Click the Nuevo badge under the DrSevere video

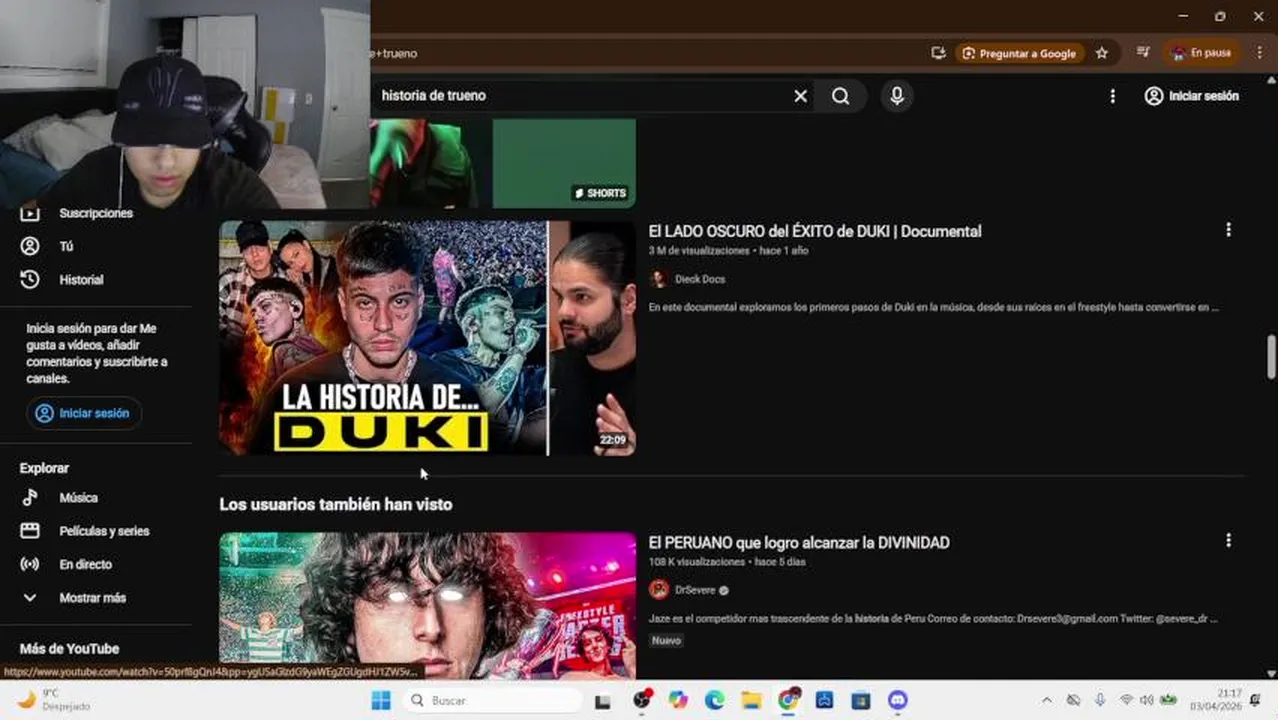tap(666, 641)
